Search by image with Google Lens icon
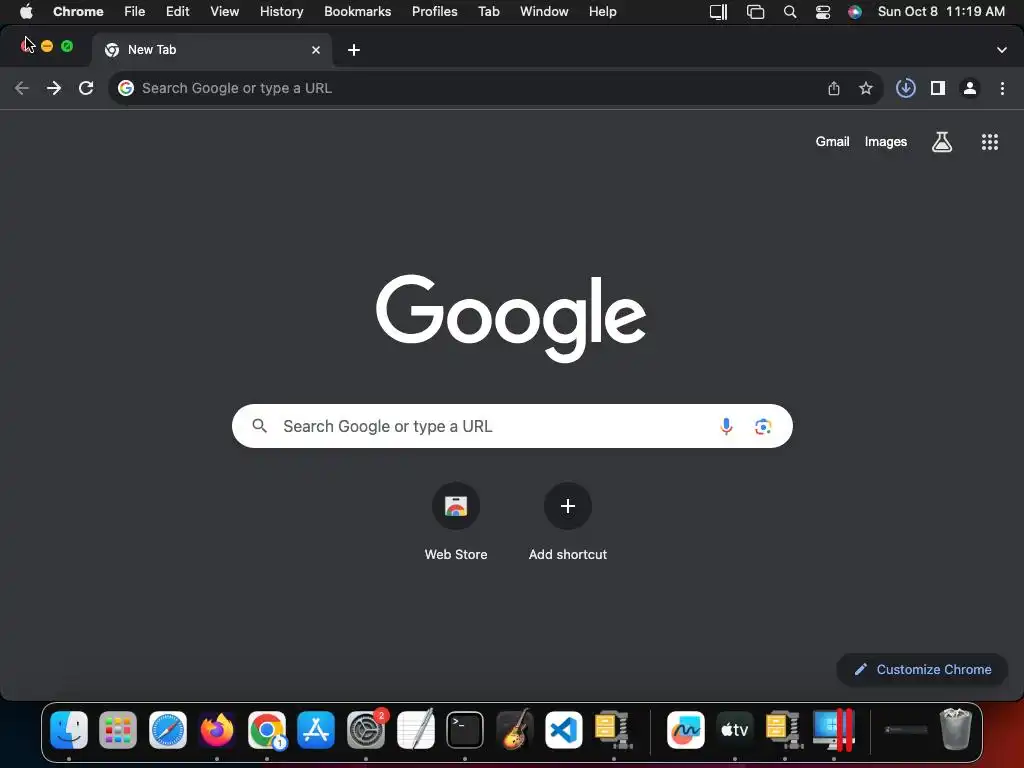The image size is (1024, 768). (x=763, y=426)
